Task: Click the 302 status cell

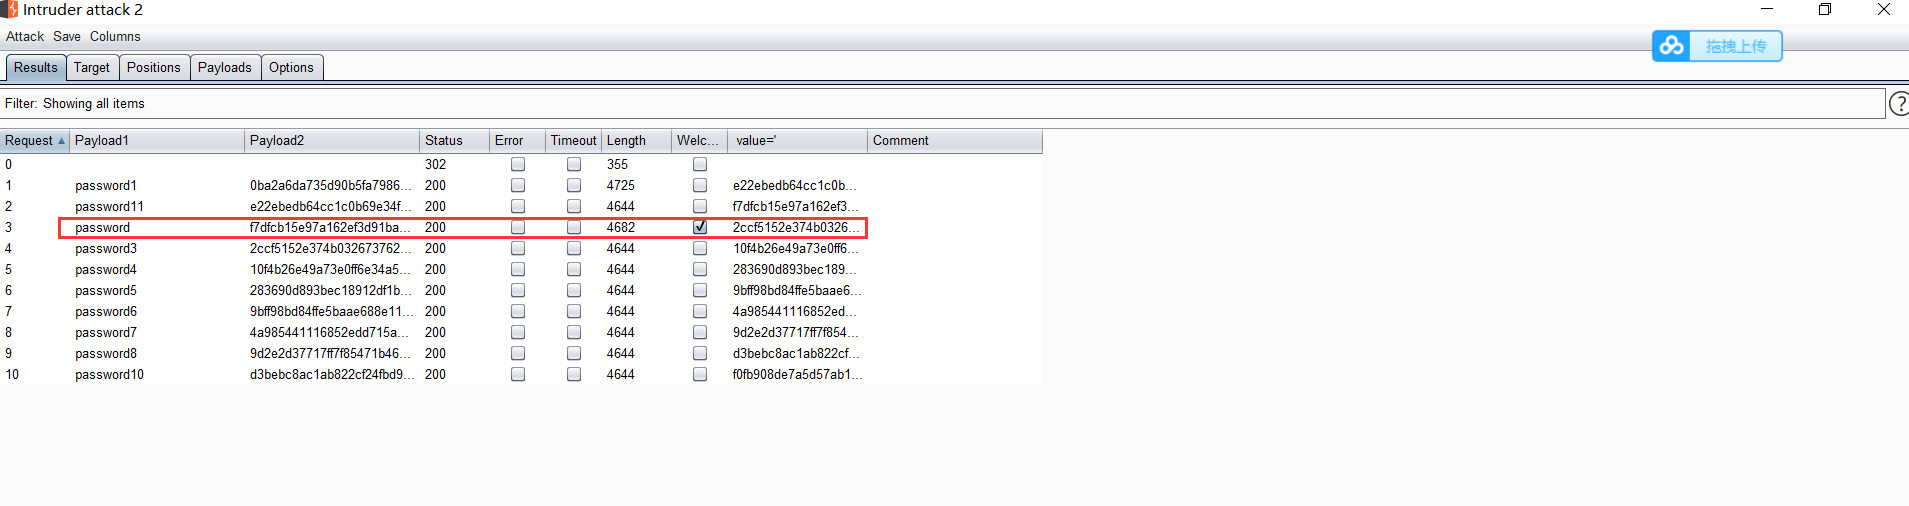Action: pyautogui.click(x=435, y=164)
